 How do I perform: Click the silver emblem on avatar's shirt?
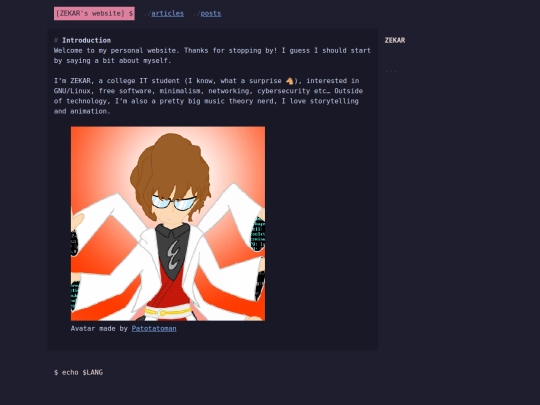[x=174, y=255]
